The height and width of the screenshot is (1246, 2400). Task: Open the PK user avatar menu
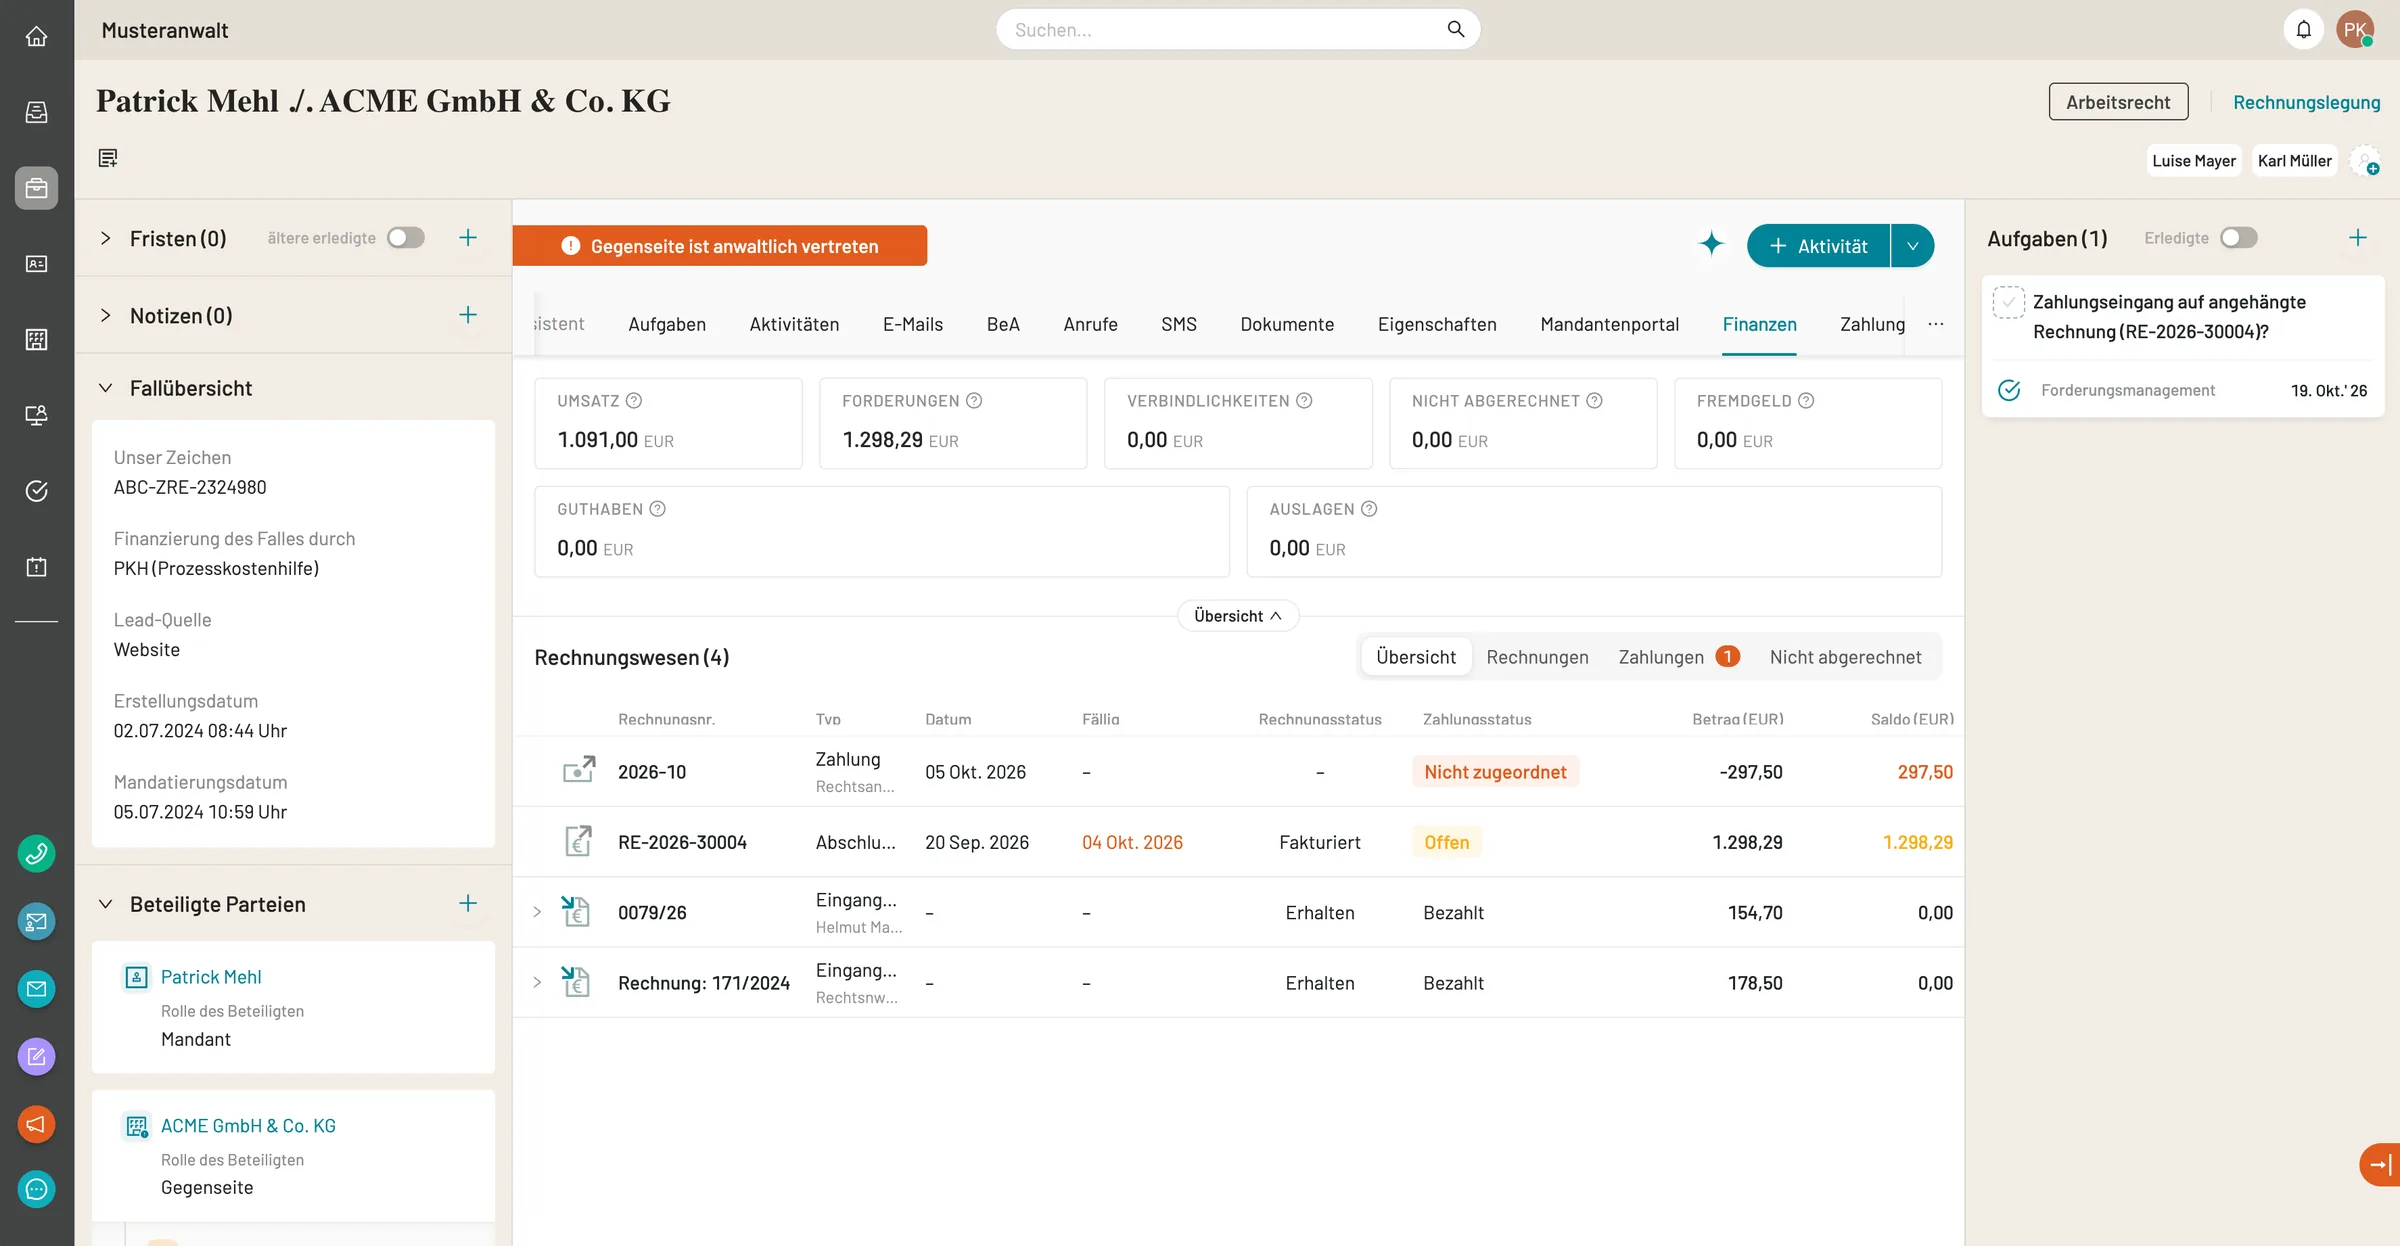pyautogui.click(x=2355, y=29)
